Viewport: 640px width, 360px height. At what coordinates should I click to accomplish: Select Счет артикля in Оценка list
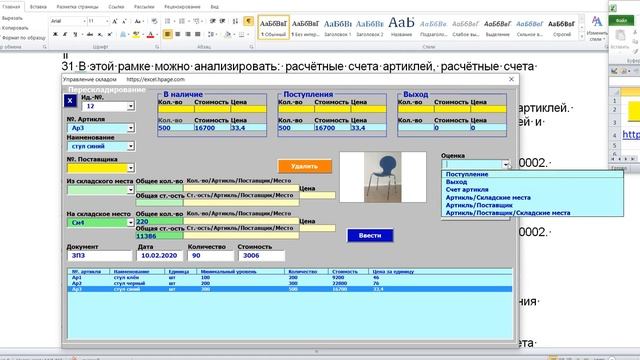(x=533, y=190)
